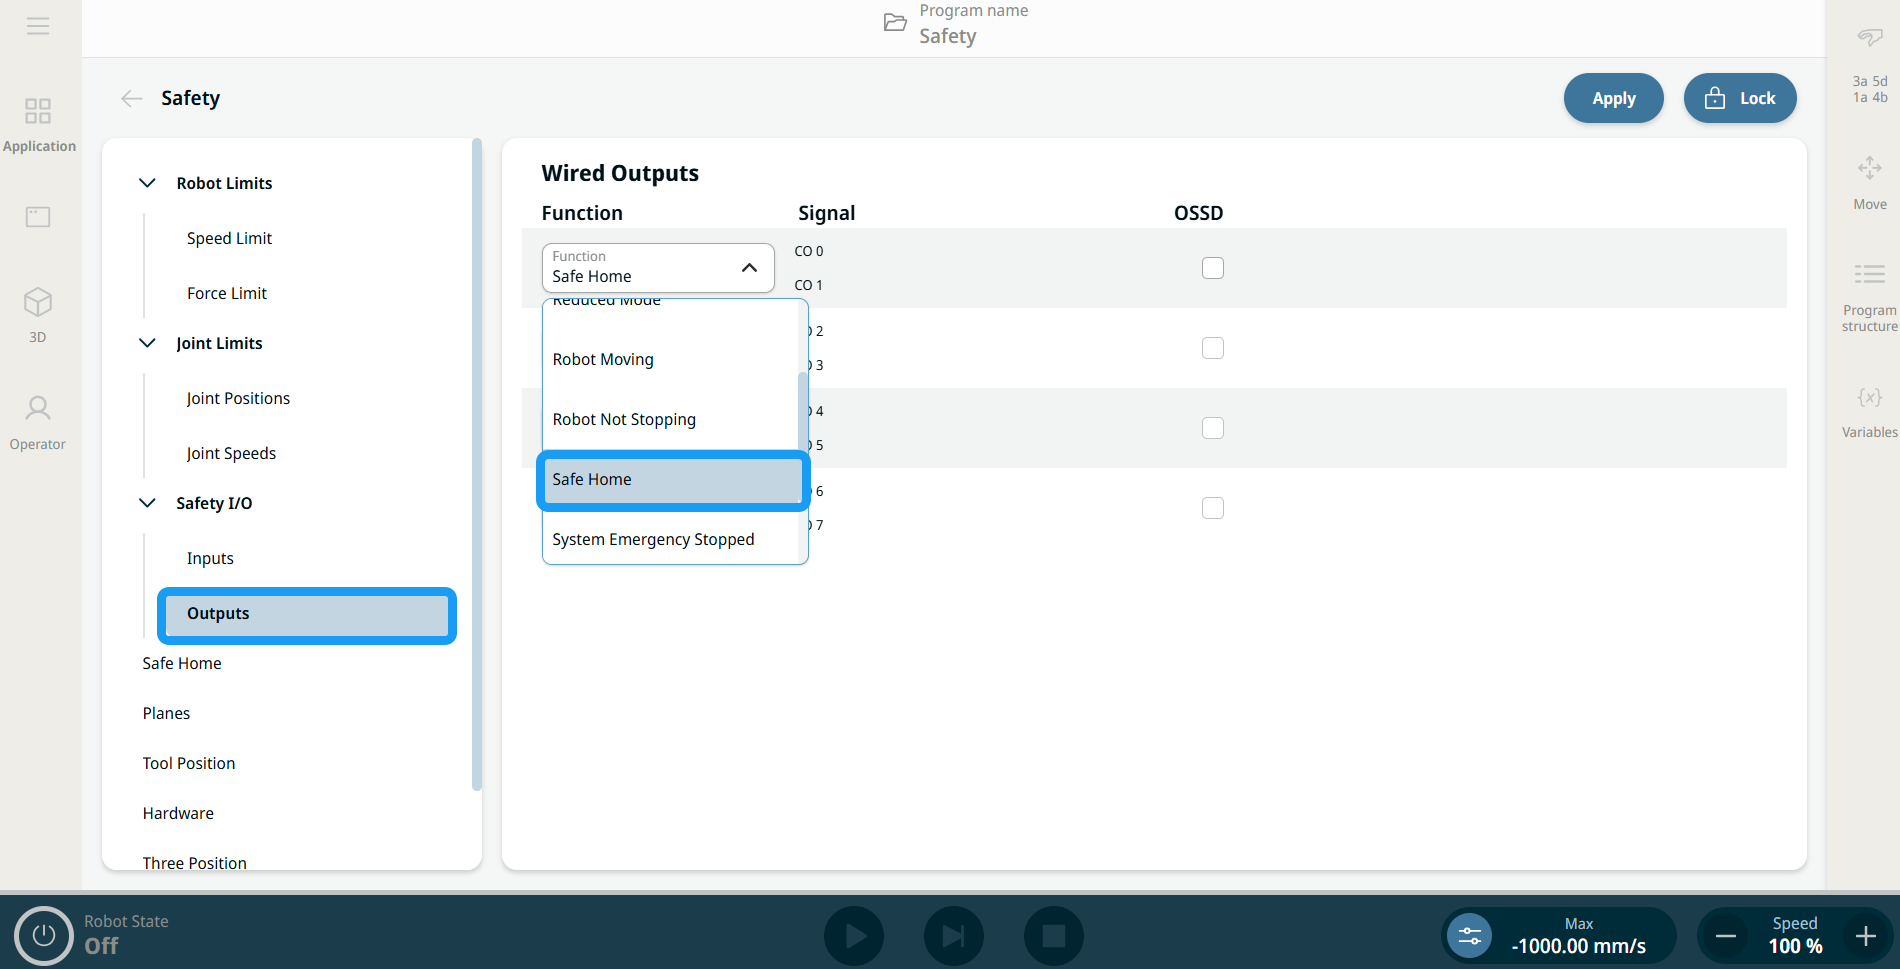Open the Operator screen icon
Image resolution: width=1900 pixels, height=969 pixels.
[x=38, y=408]
